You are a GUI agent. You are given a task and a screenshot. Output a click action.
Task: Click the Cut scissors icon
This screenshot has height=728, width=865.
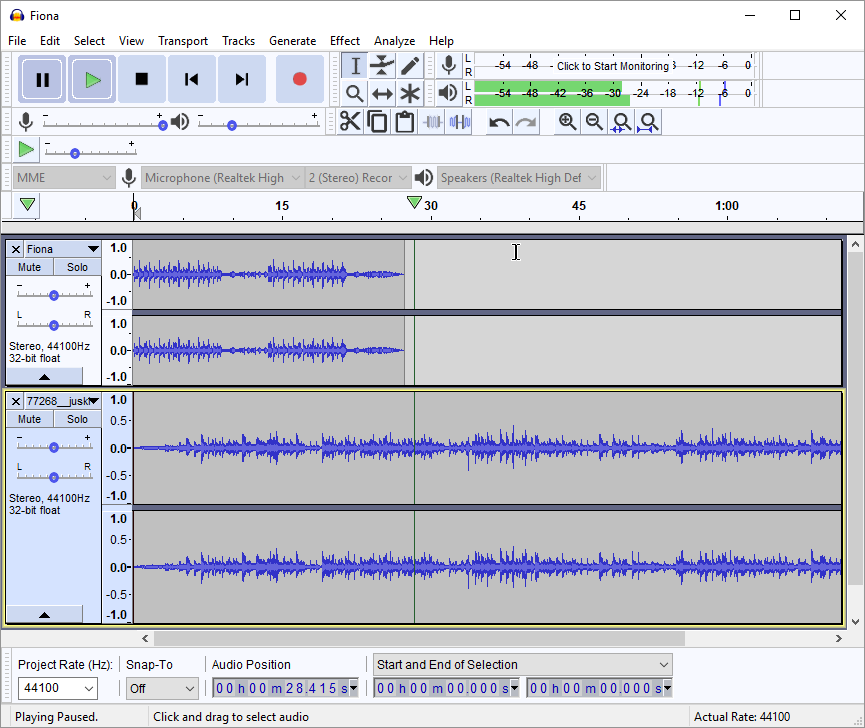[349, 122]
